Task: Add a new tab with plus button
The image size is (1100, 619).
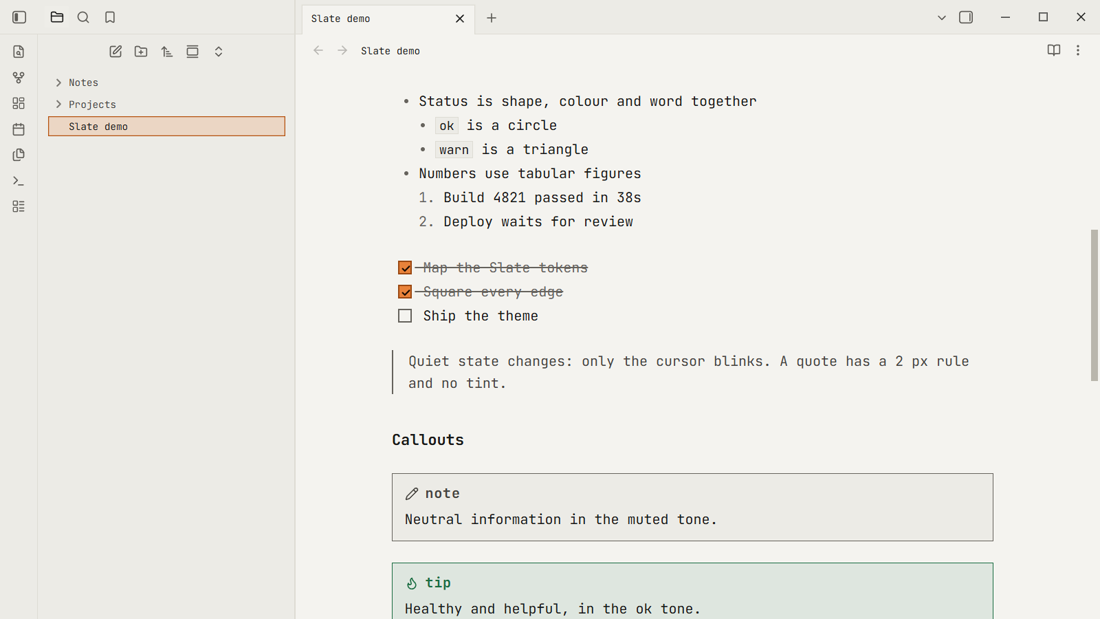Action: tap(491, 18)
